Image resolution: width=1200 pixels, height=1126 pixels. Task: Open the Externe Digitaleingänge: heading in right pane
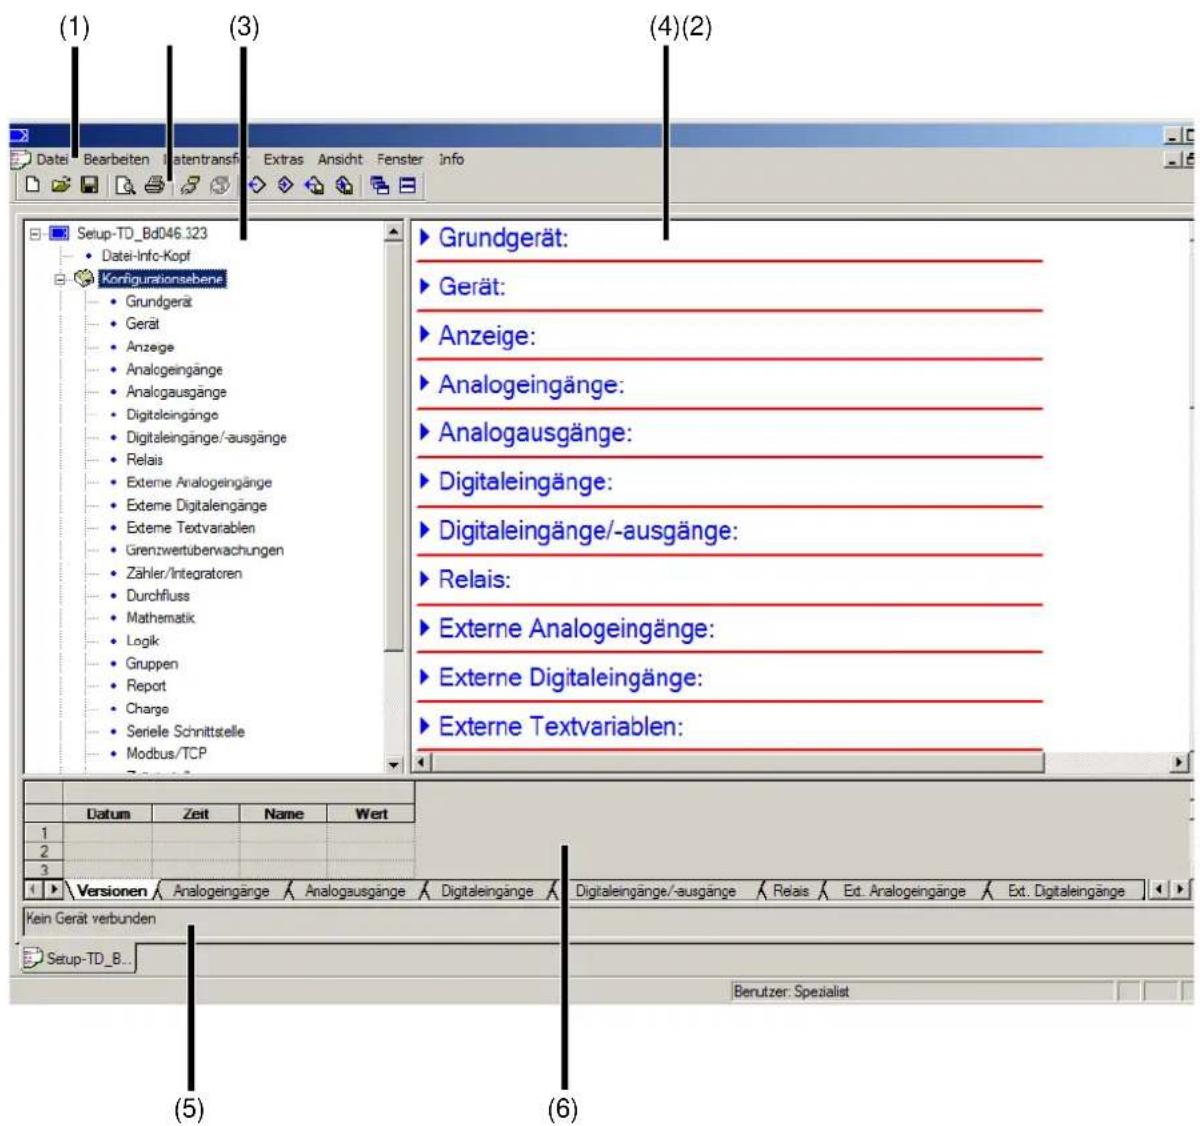coord(570,678)
